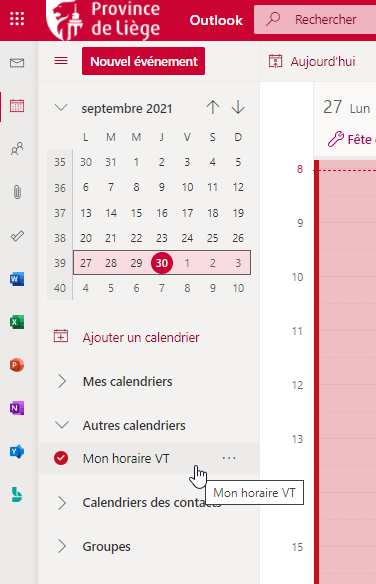Open the app launcher waffle icon
Image resolution: width=376 pixels, height=584 pixels.
(17, 19)
